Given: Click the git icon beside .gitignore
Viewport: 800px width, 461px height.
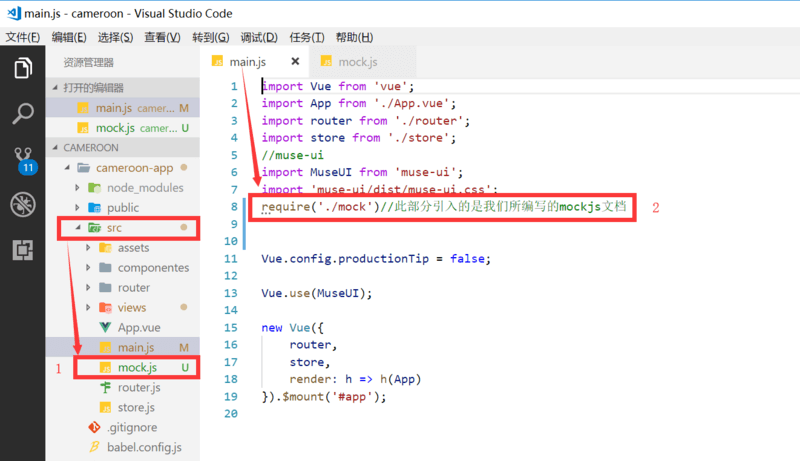Looking at the screenshot, I should 94,427.
